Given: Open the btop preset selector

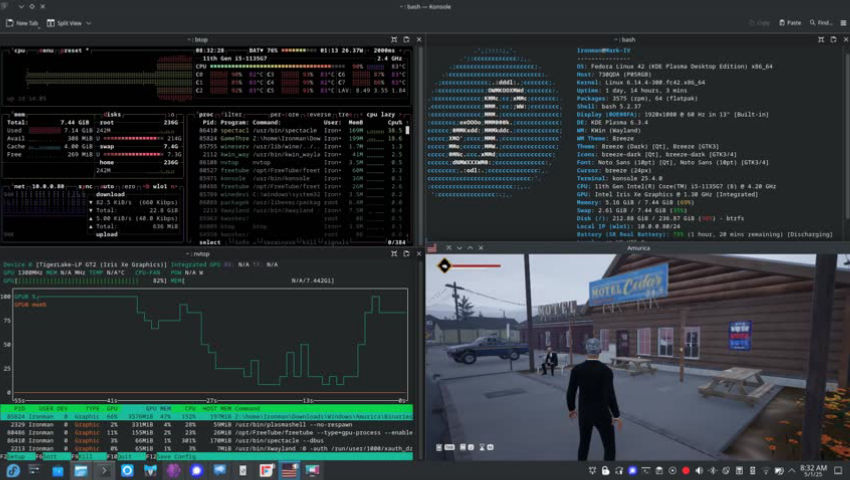Looking at the screenshot, I should (72, 50).
